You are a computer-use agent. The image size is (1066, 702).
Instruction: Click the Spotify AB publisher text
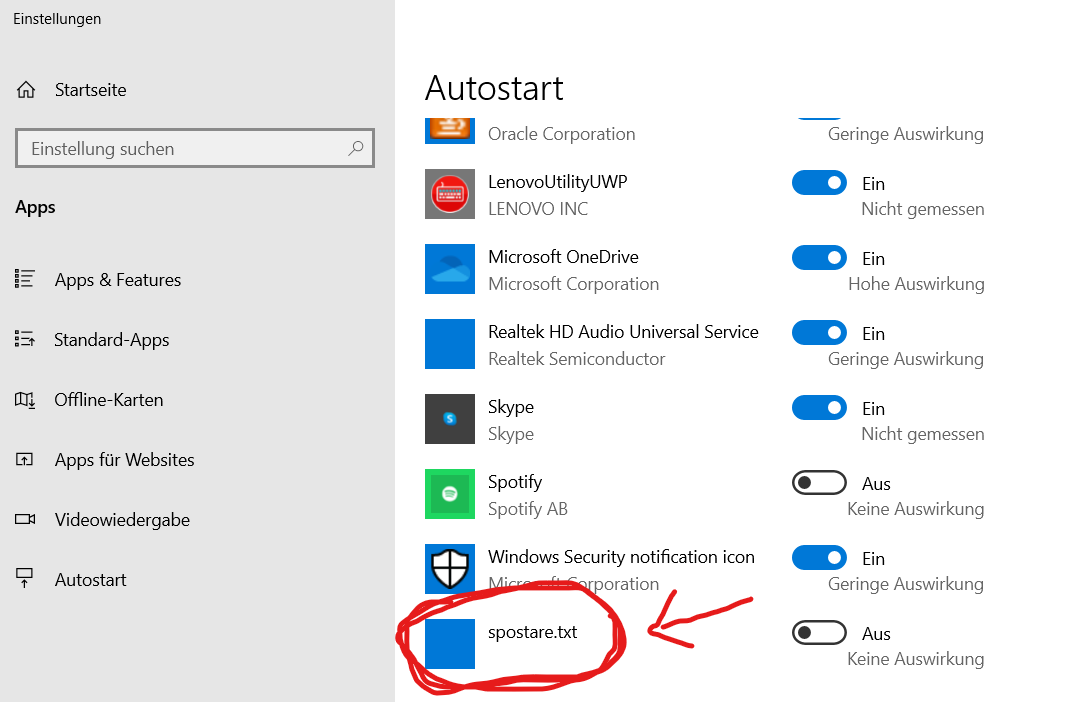(x=528, y=508)
